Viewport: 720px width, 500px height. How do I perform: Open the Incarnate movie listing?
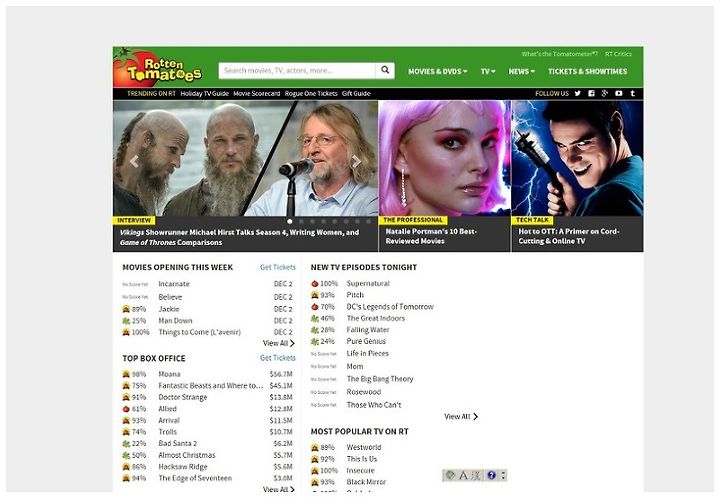[x=174, y=284]
